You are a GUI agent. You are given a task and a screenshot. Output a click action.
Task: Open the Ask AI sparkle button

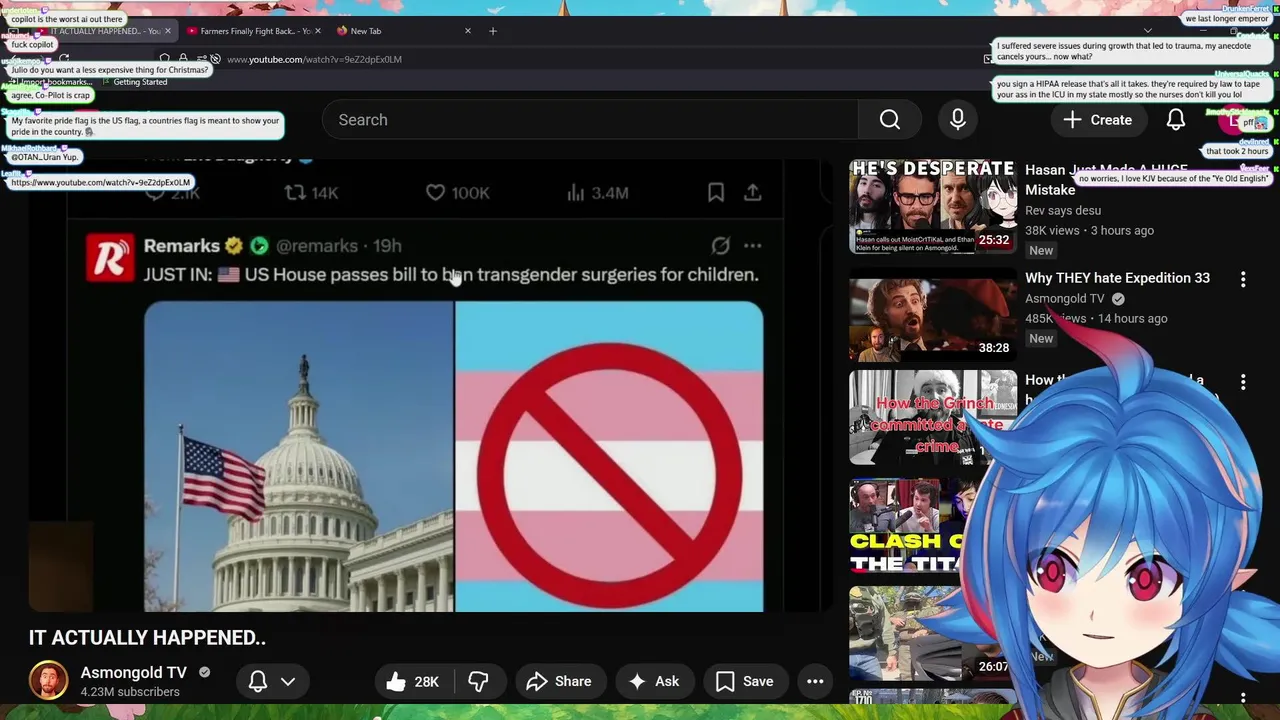tap(653, 682)
